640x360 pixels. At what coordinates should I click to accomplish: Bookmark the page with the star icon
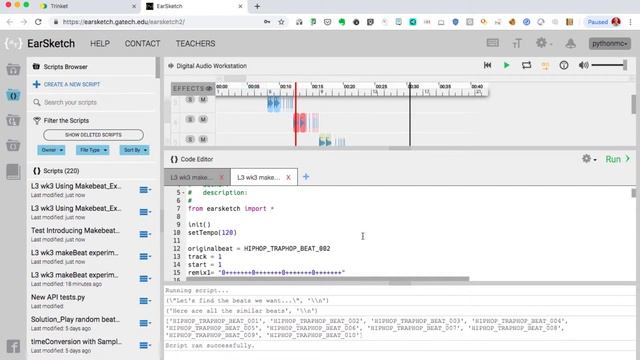pos(281,22)
